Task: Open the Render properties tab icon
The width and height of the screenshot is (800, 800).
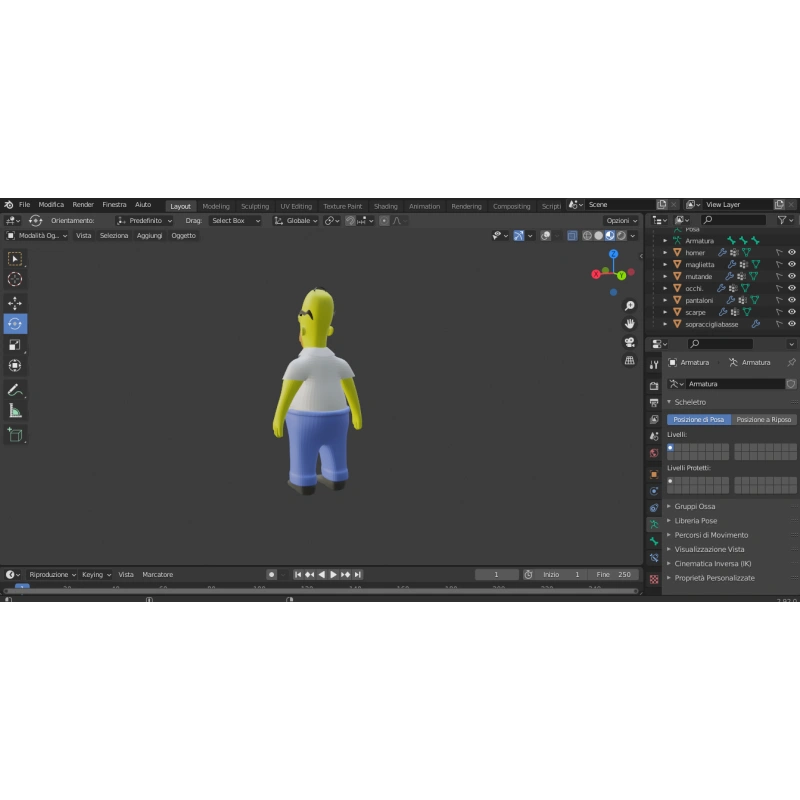Action: point(654,386)
